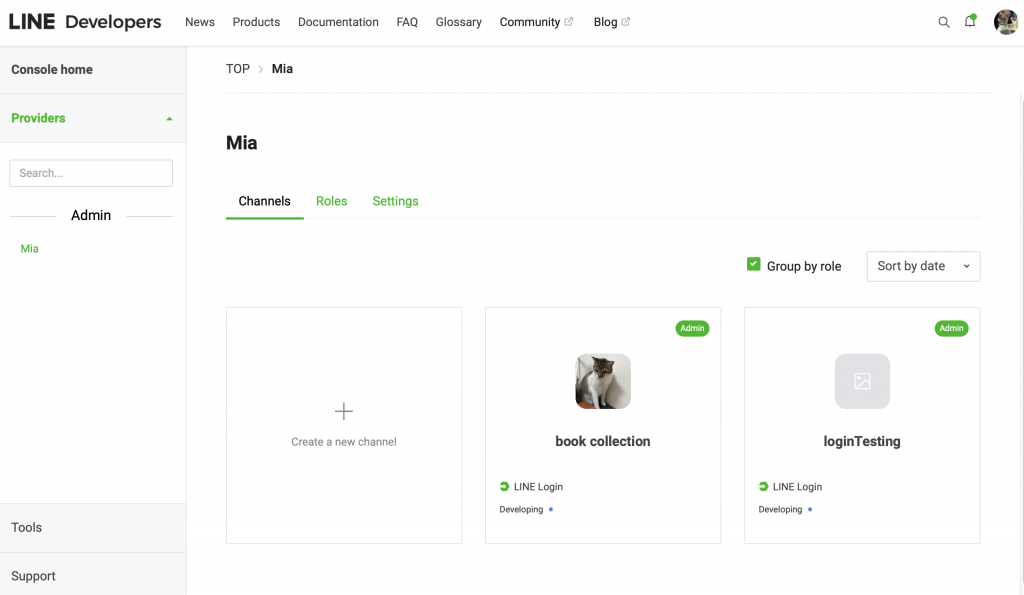Click the Blog external link icon
1024x595 pixels.
626,22
